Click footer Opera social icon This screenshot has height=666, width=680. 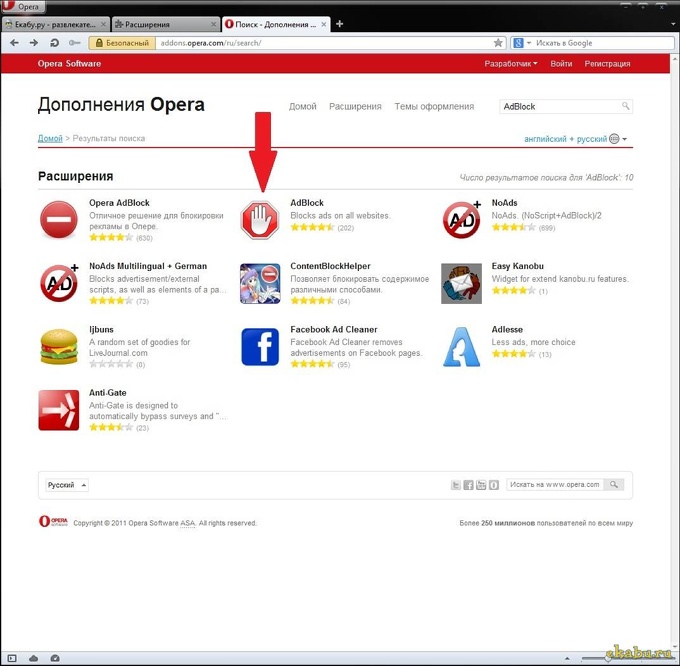point(494,485)
